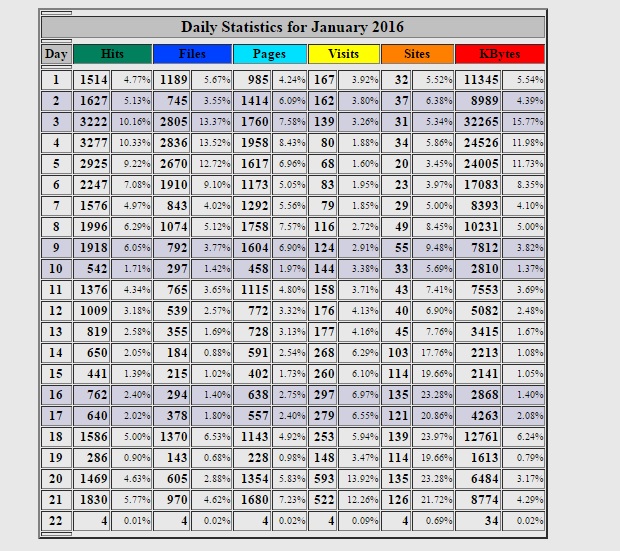This screenshot has height=551, width=620.
Task: Click KBytes value 34 on day 22
Action: (478, 520)
